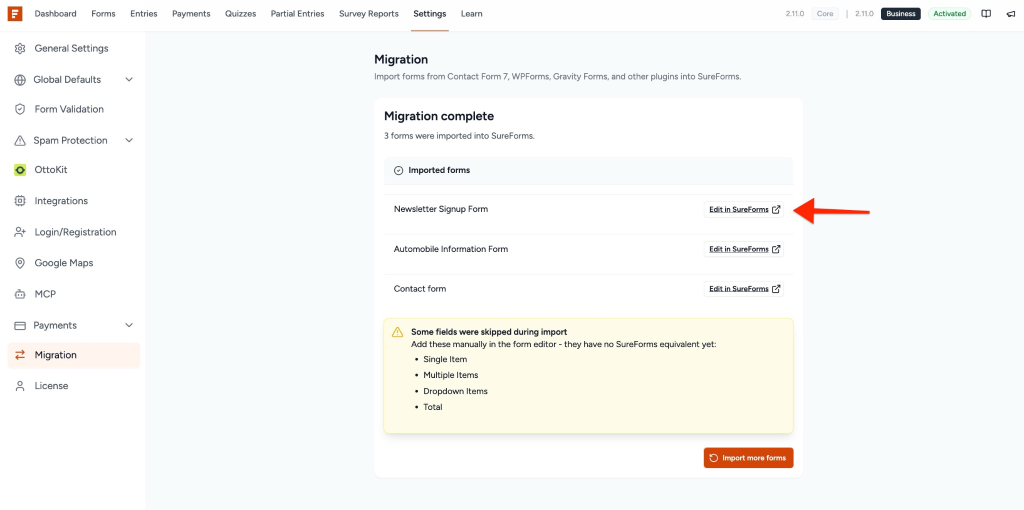Open the Learn tab
Image resolution: width=1024 pixels, height=510 pixels.
[472, 14]
